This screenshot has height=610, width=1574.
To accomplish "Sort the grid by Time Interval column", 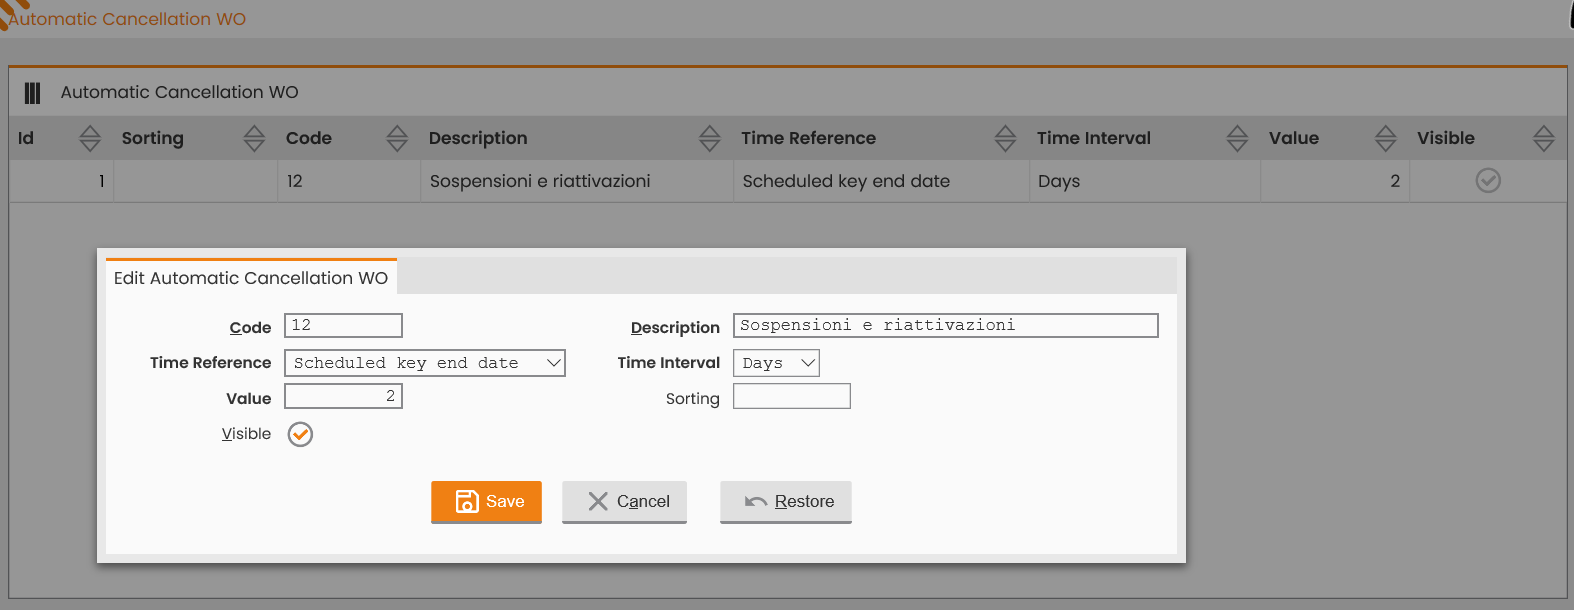I will click(x=1237, y=138).
